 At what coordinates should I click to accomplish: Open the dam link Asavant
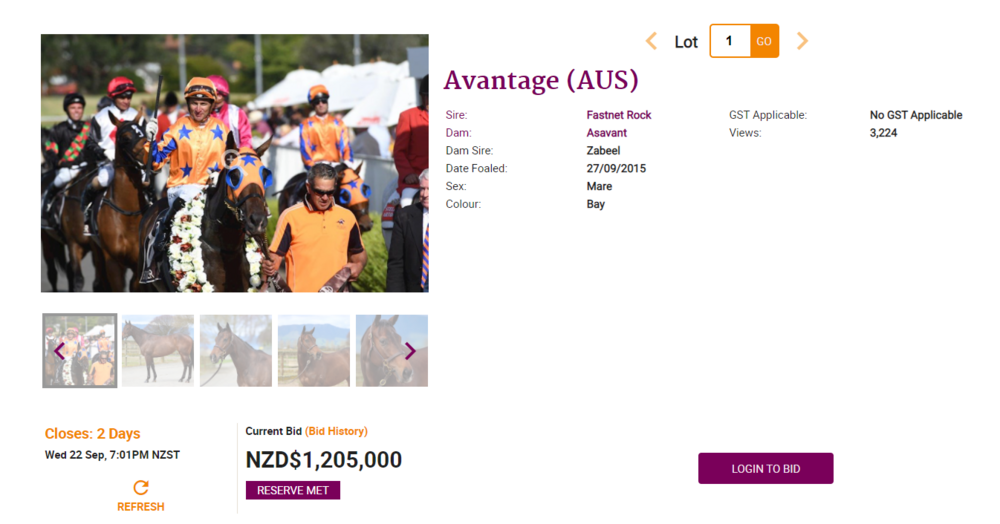pos(606,133)
